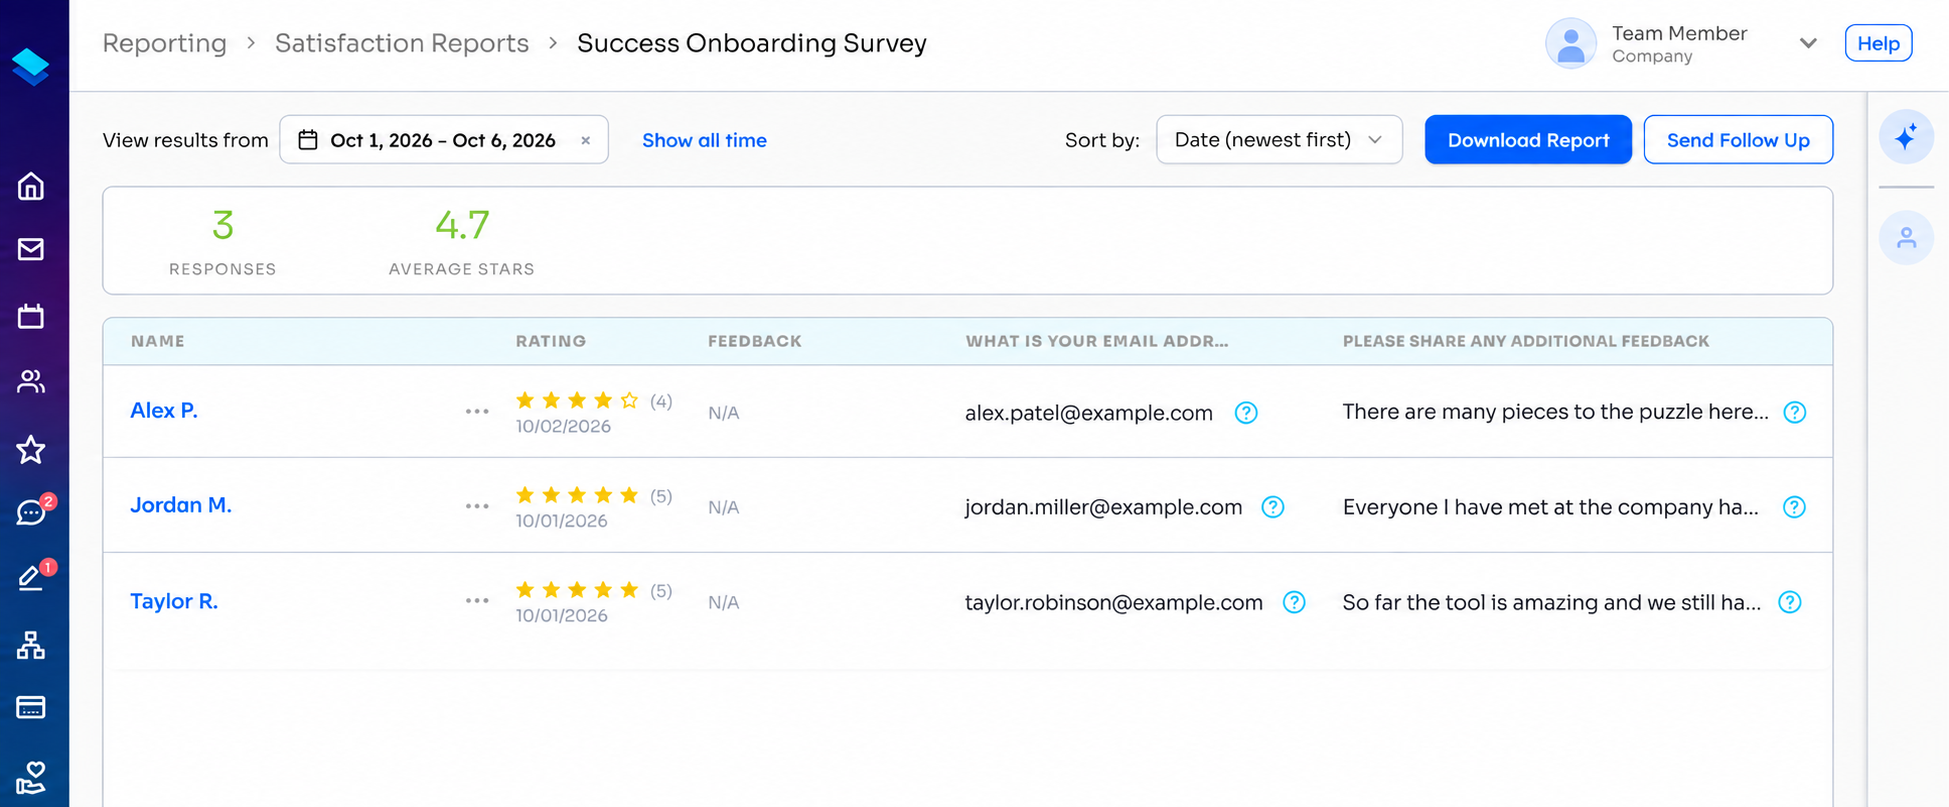Click the layered app logo at top left
Viewport: 1949px width, 807px height.
coord(31,66)
